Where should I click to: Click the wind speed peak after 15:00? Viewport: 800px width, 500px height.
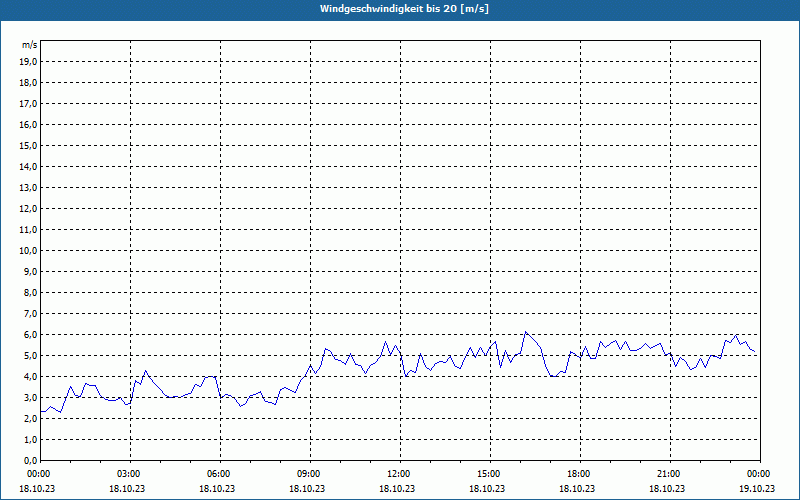click(x=526, y=332)
